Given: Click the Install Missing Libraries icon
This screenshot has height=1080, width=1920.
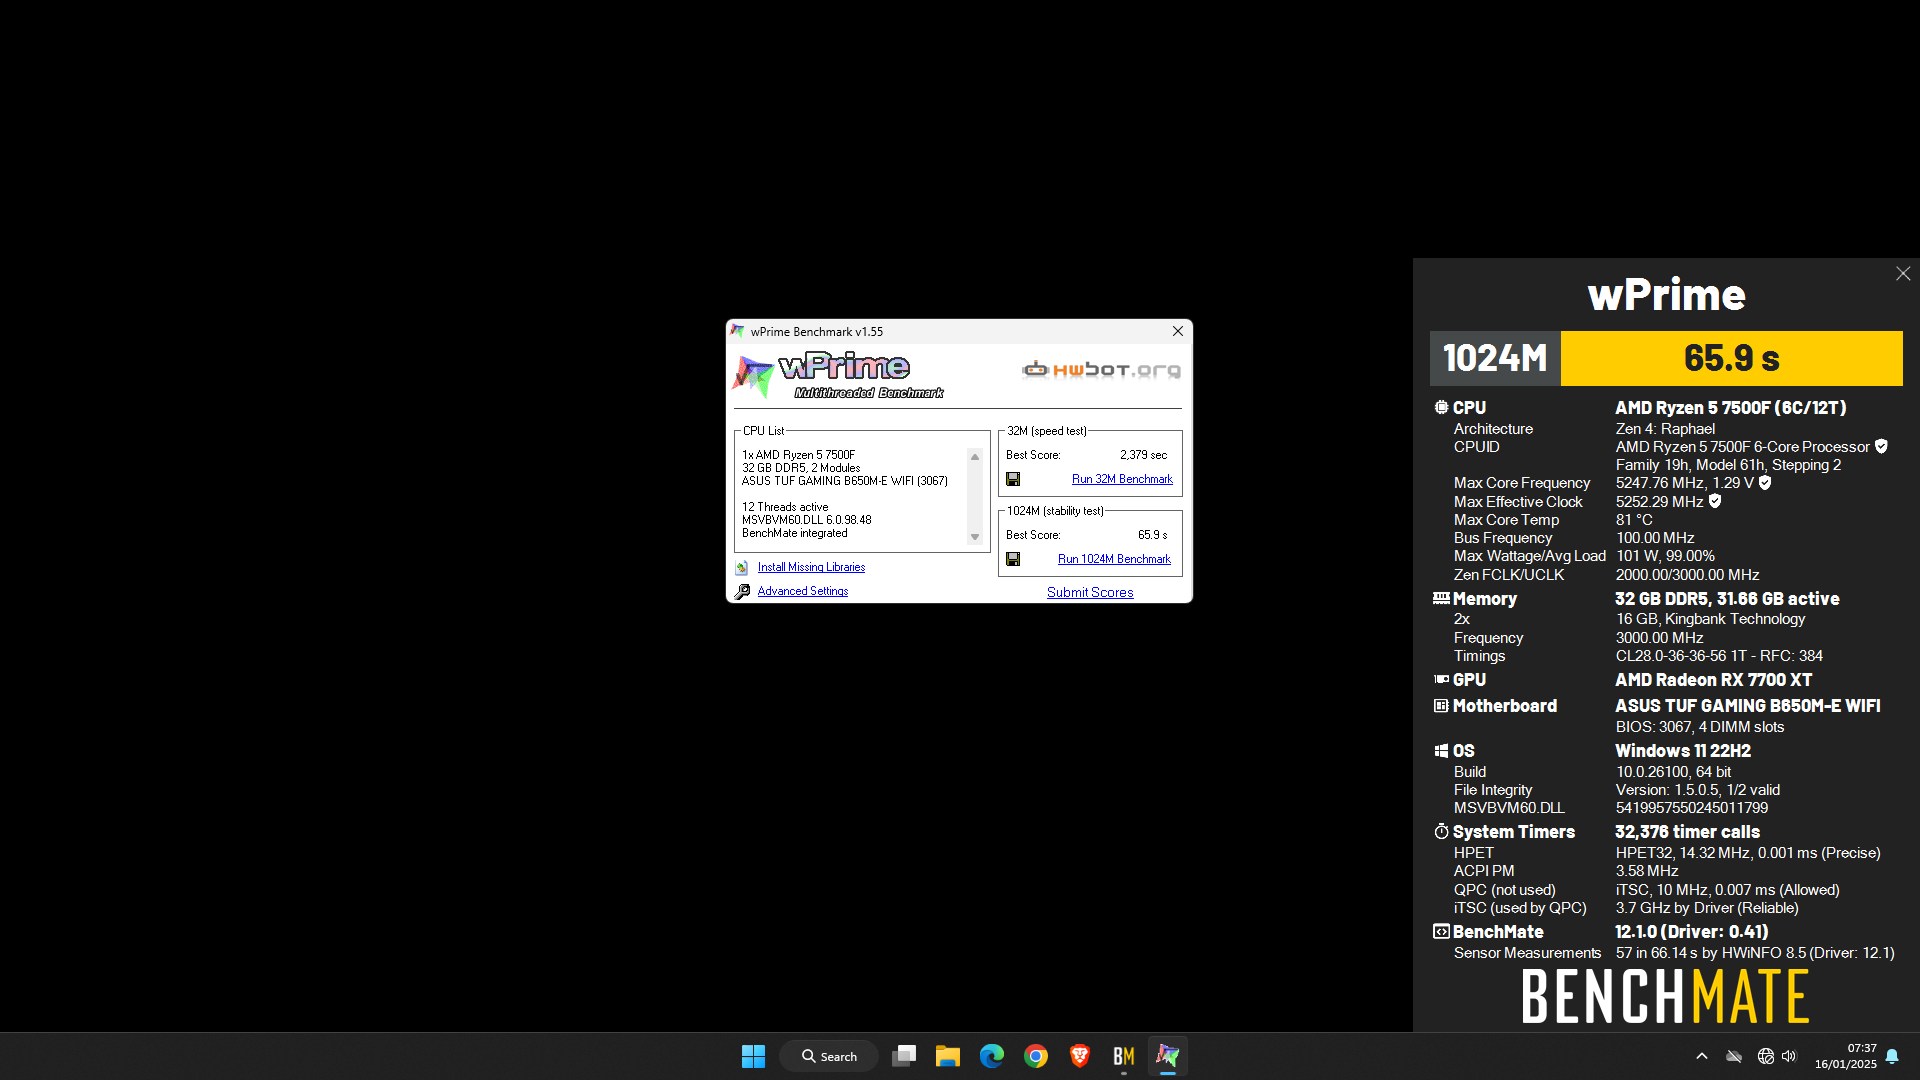Looking at the screenshot, I should point(742,568).
